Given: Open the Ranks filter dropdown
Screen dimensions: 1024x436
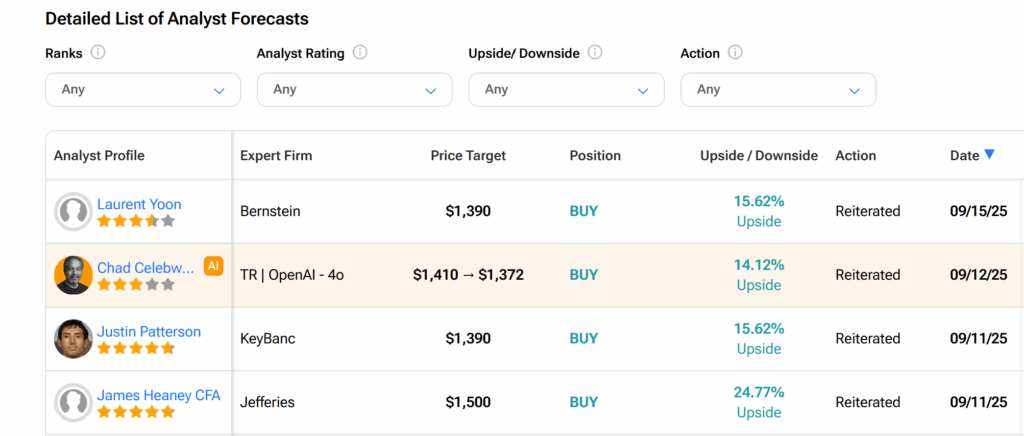Looking at the screenshot, I should coord(143,90).
